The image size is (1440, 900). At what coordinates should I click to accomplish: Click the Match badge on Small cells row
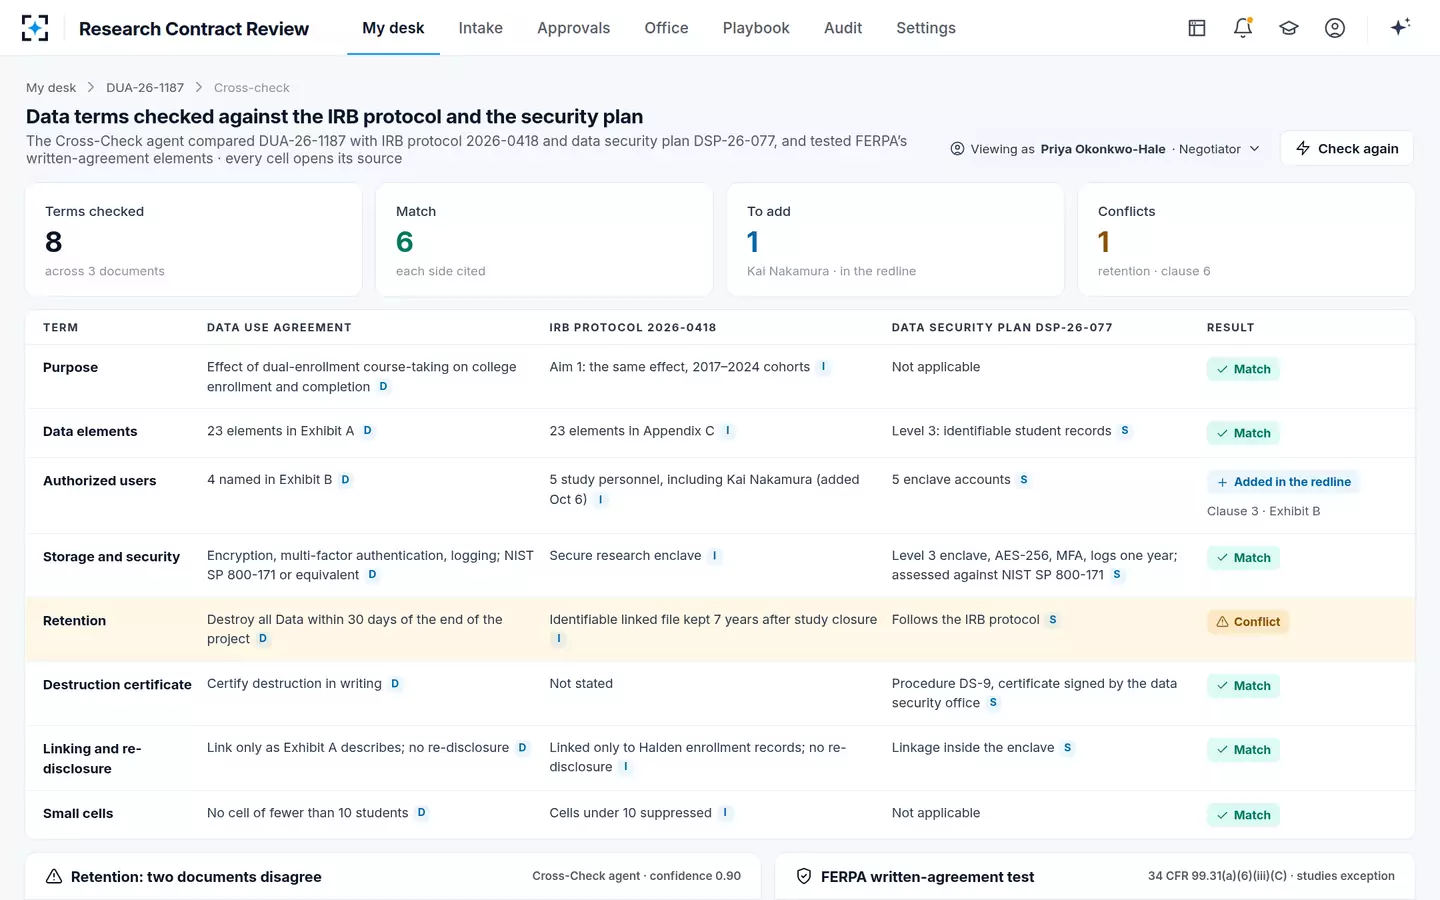coord(1243,815)
